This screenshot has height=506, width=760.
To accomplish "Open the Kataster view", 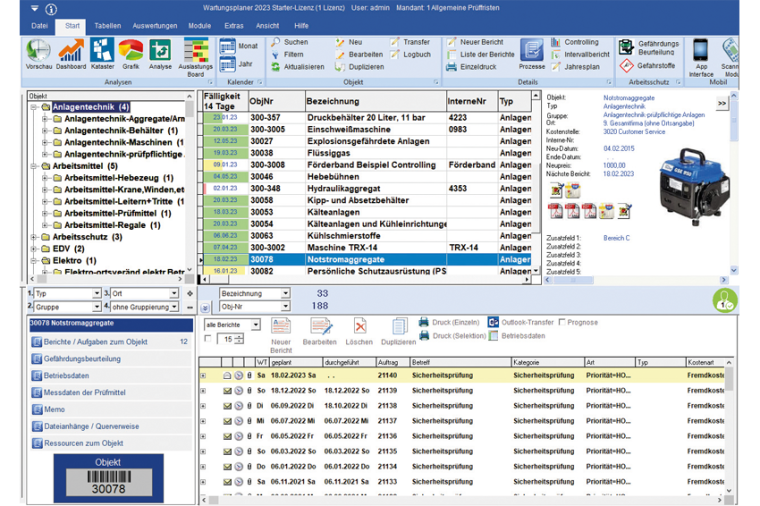I will pyautogui.click(x=102, y=54).
